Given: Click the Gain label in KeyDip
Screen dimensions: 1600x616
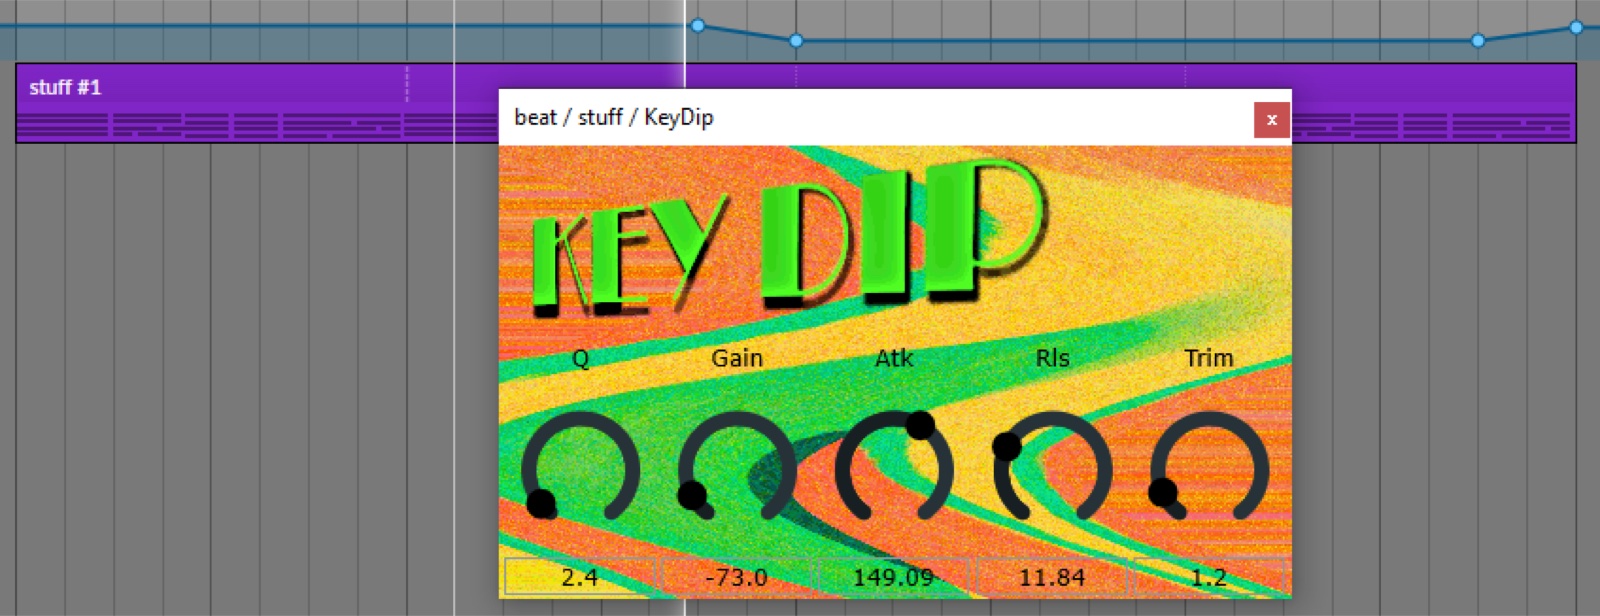Looking at the screenshot, I should (737, 358).
